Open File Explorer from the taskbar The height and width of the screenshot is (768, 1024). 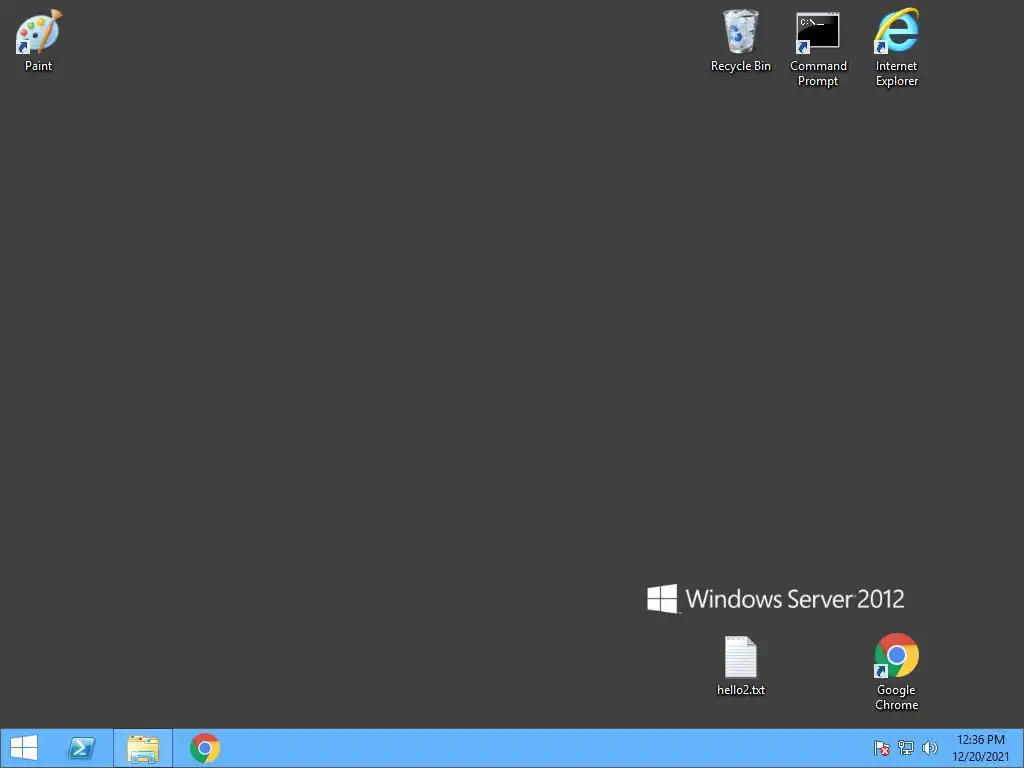[143, 748]
